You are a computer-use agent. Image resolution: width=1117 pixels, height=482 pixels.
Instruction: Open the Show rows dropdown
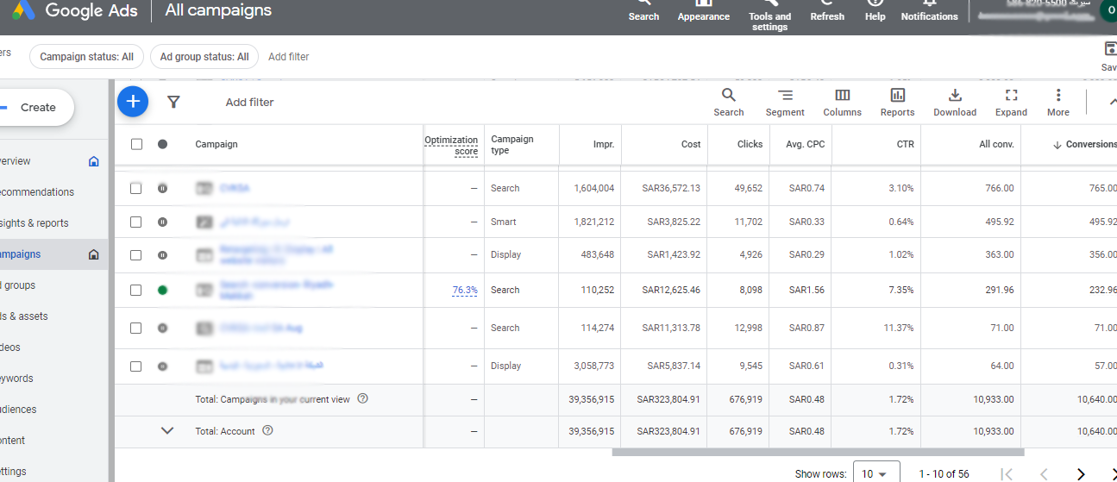point(875,474)
